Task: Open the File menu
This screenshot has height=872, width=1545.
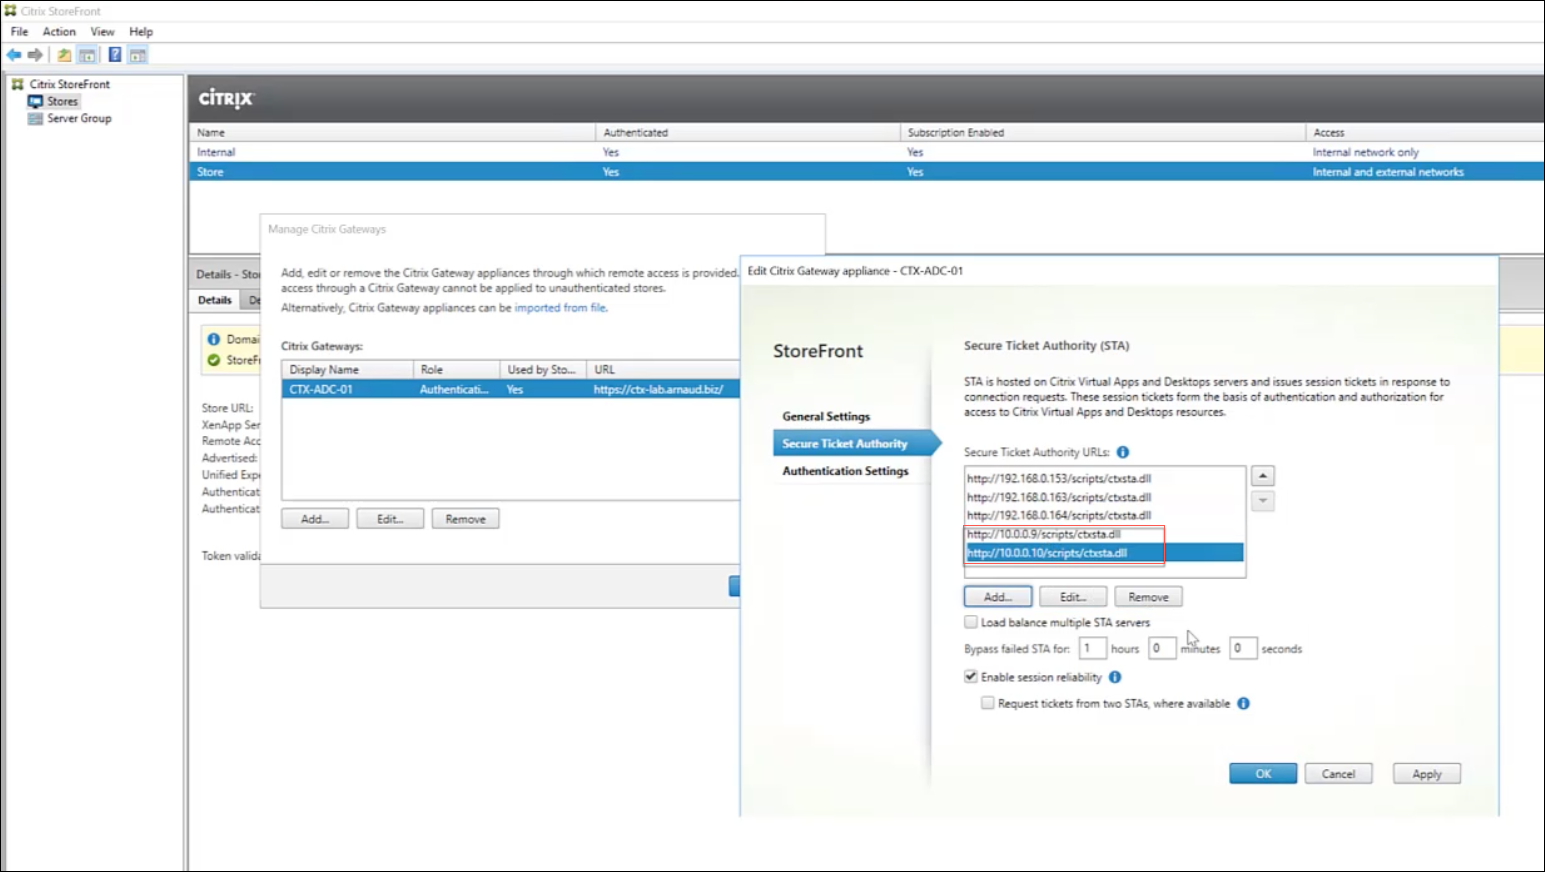Action: pyautogui.click(x=19, y=32)
